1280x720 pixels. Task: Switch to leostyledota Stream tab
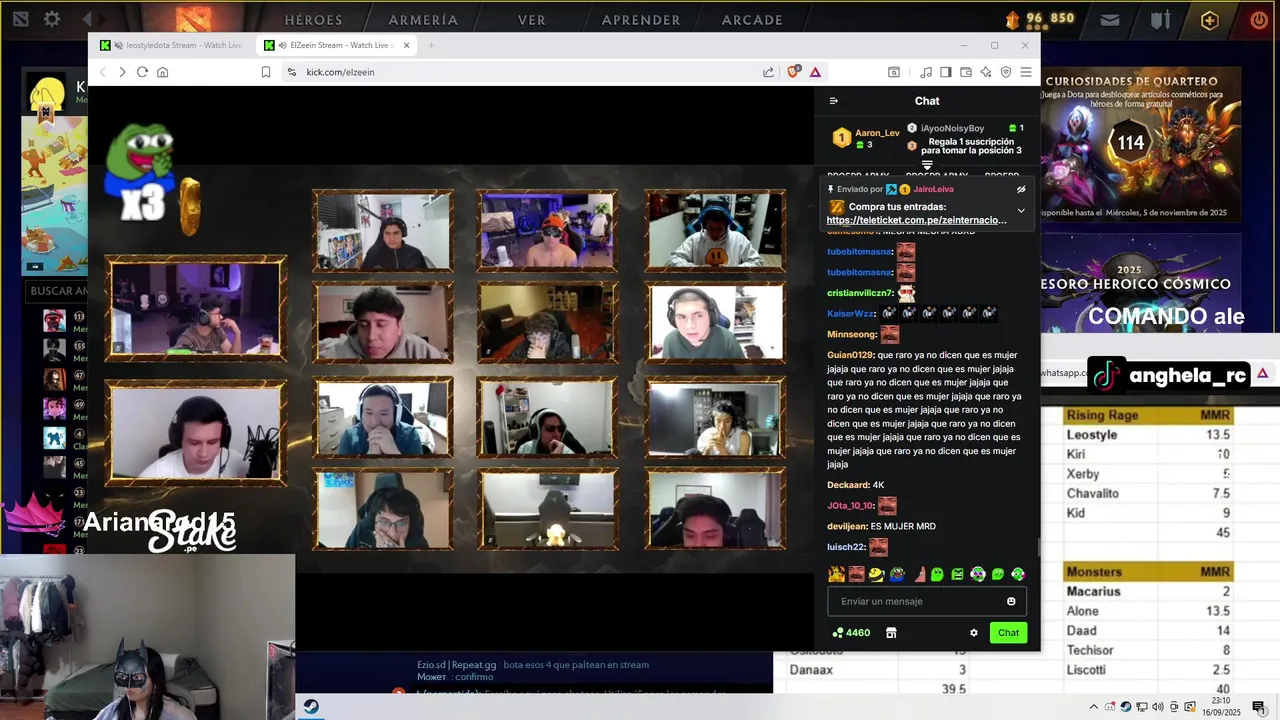click(x=171, y=45)
